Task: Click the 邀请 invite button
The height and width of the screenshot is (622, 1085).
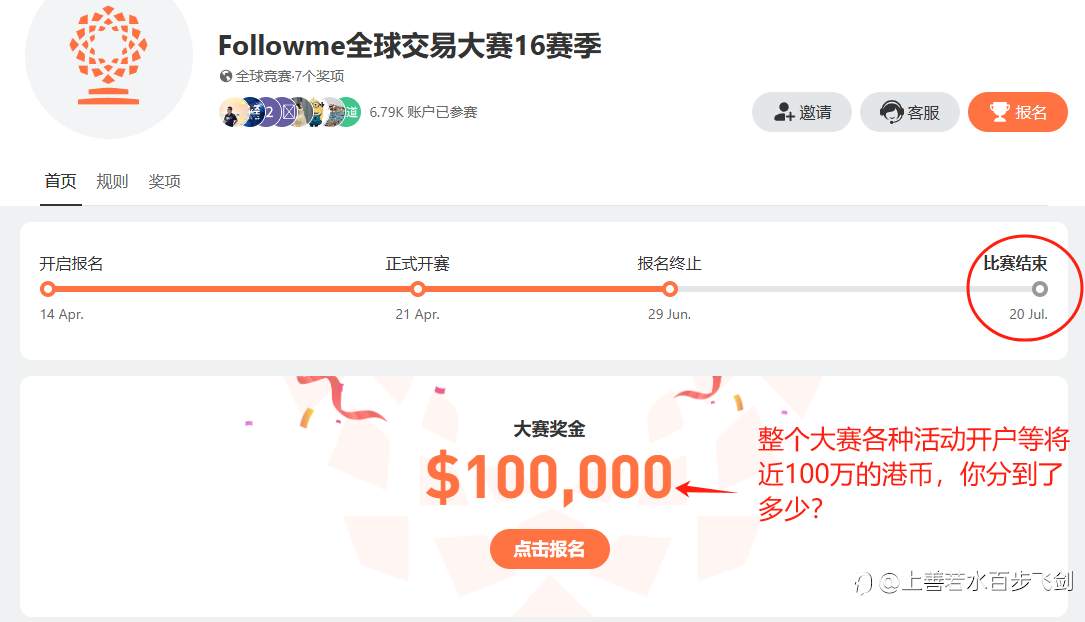Action: pos(801,112)
